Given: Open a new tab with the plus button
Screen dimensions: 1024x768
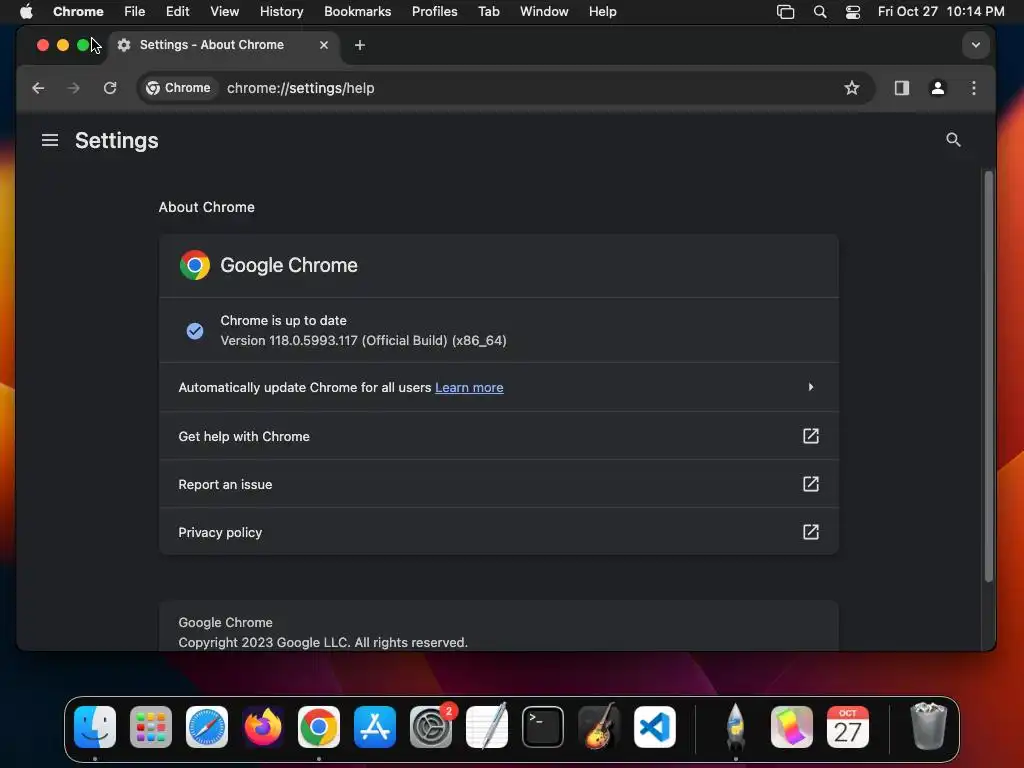Looking at the screenshot, I should tap(360, 45).
